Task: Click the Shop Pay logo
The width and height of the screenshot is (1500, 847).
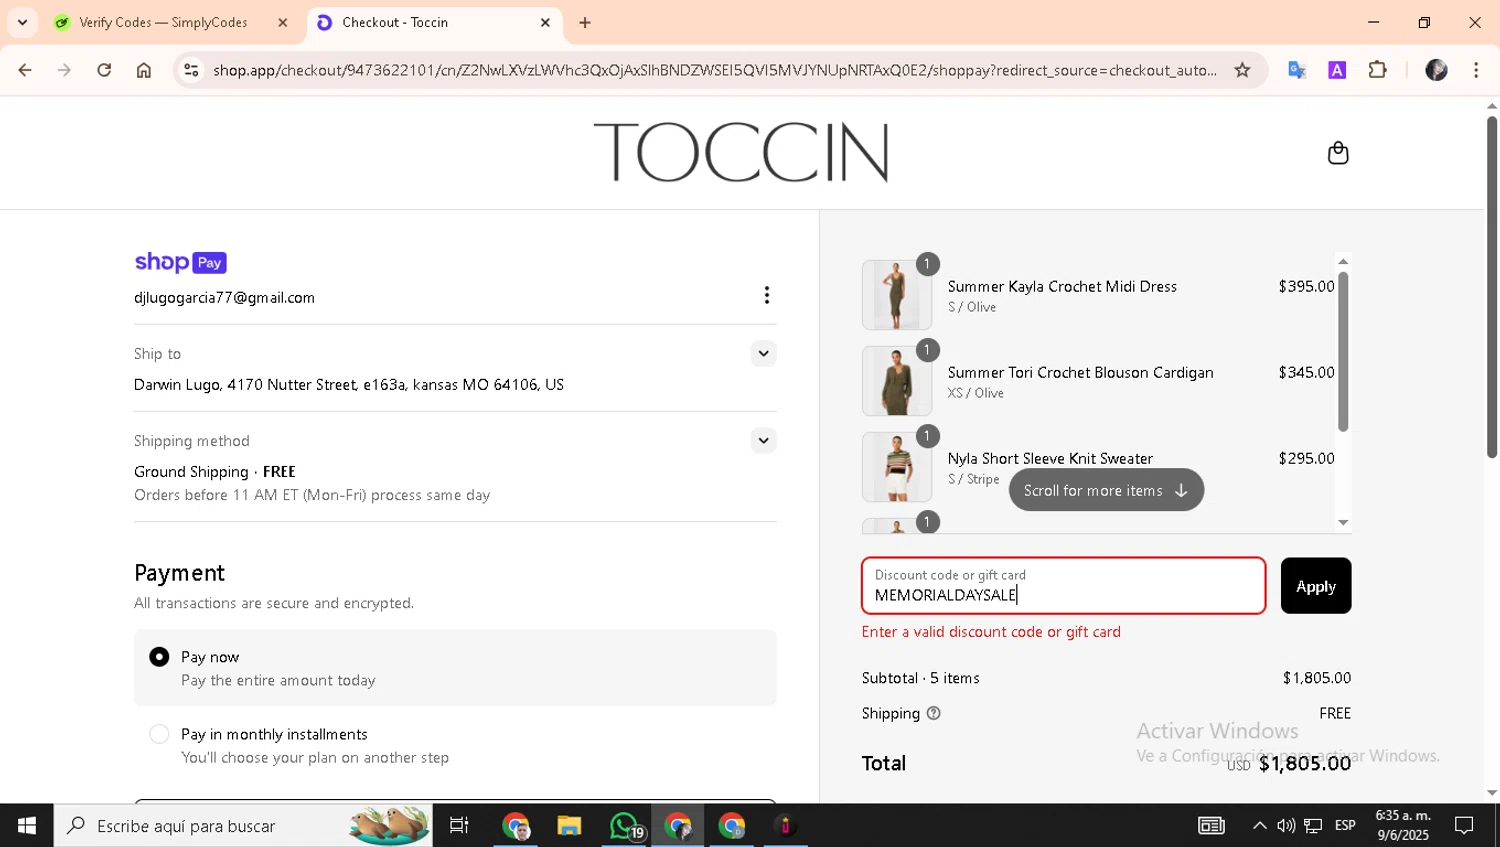Action: coord(181,262)
